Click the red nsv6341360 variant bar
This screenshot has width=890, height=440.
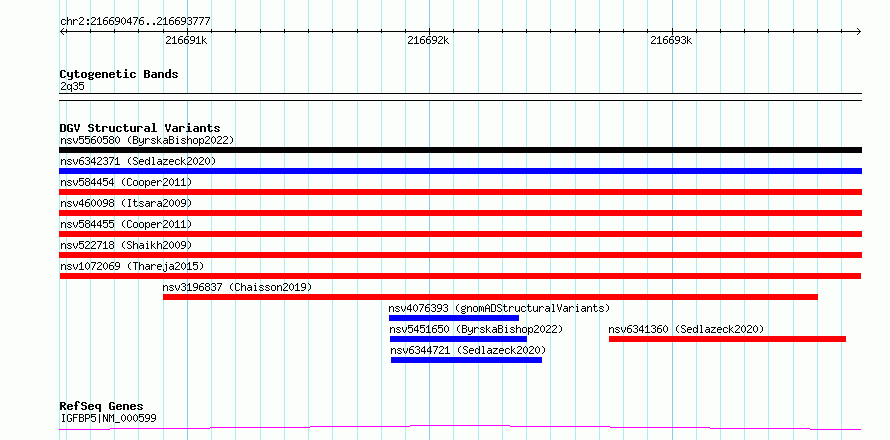tap(728, 339)
